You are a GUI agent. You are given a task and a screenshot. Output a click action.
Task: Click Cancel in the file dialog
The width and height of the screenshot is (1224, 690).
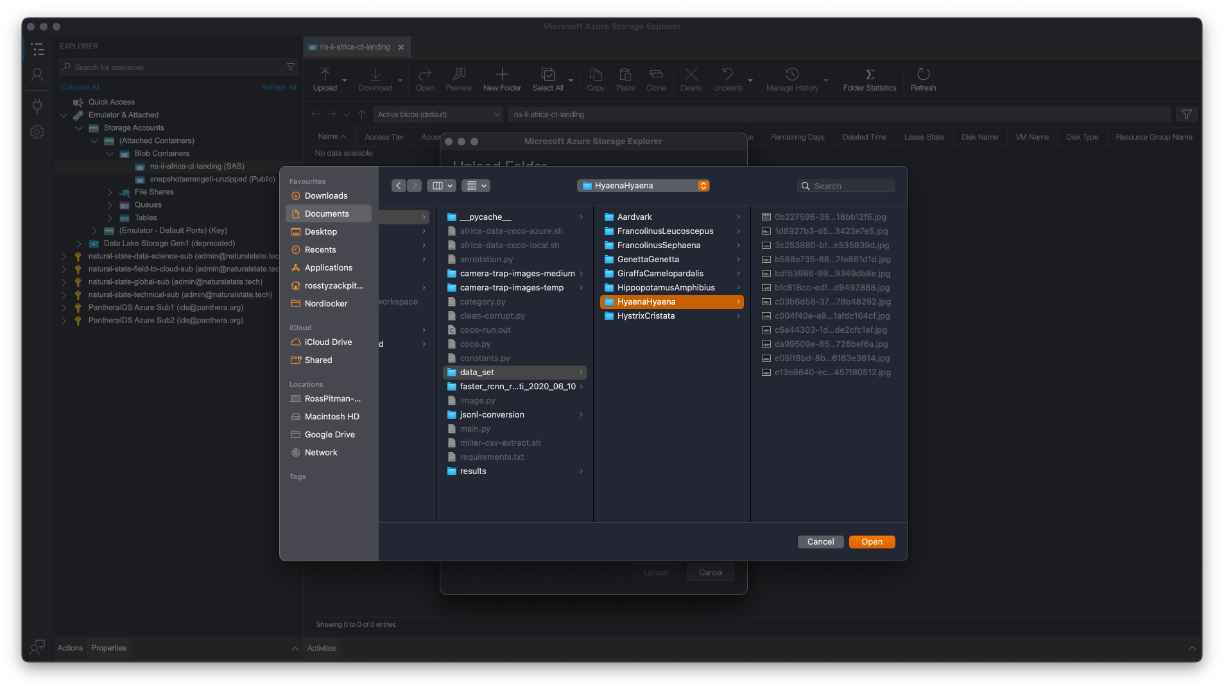820,542
